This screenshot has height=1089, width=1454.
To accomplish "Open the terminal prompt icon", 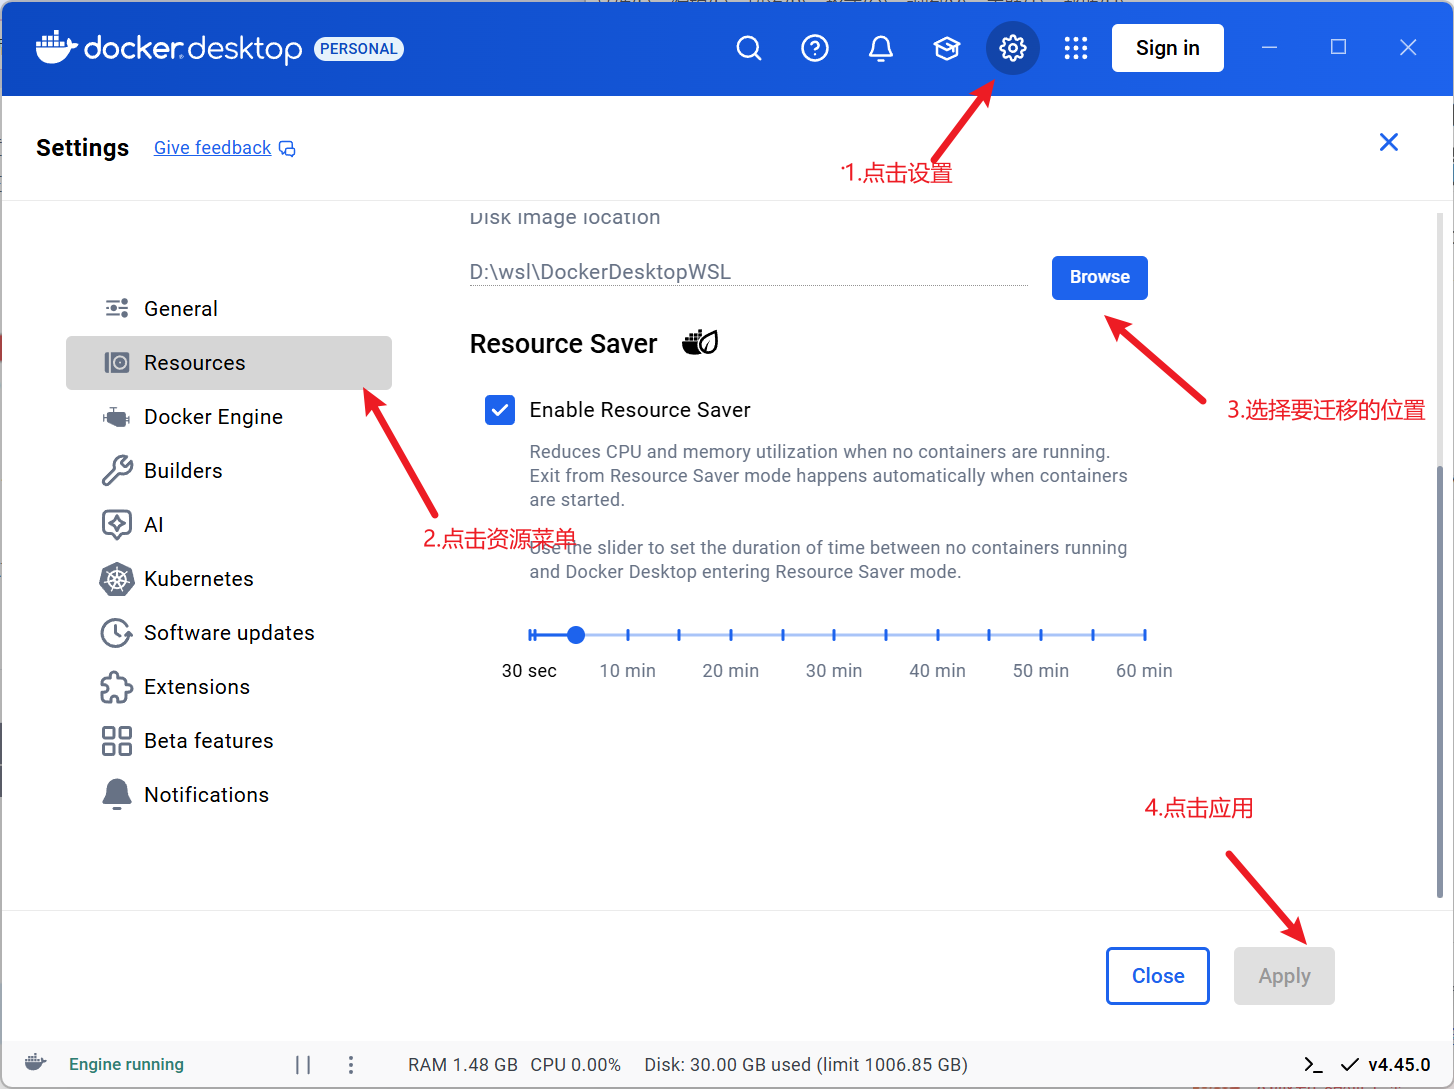I will click(1313, 1065).
